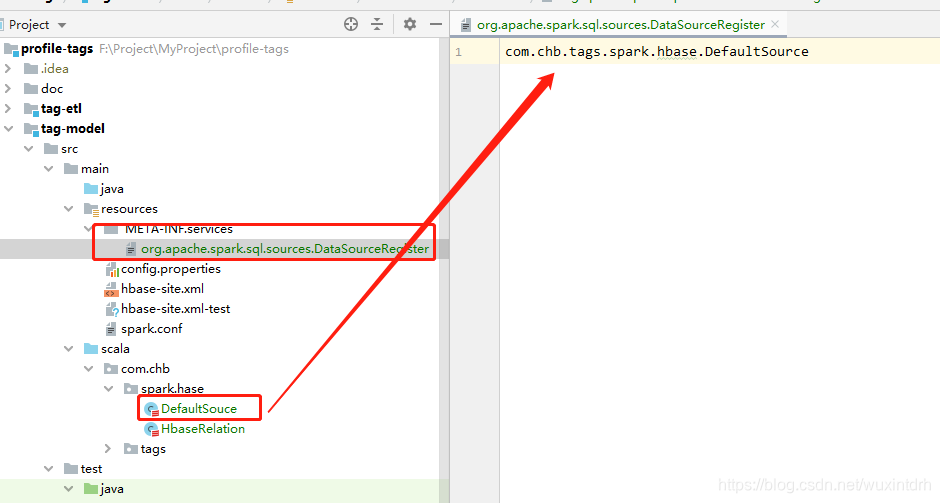The width and height of the screenshot is (940, 503).
Task: Click the src folder icon
Action: [x=51, y=149]
